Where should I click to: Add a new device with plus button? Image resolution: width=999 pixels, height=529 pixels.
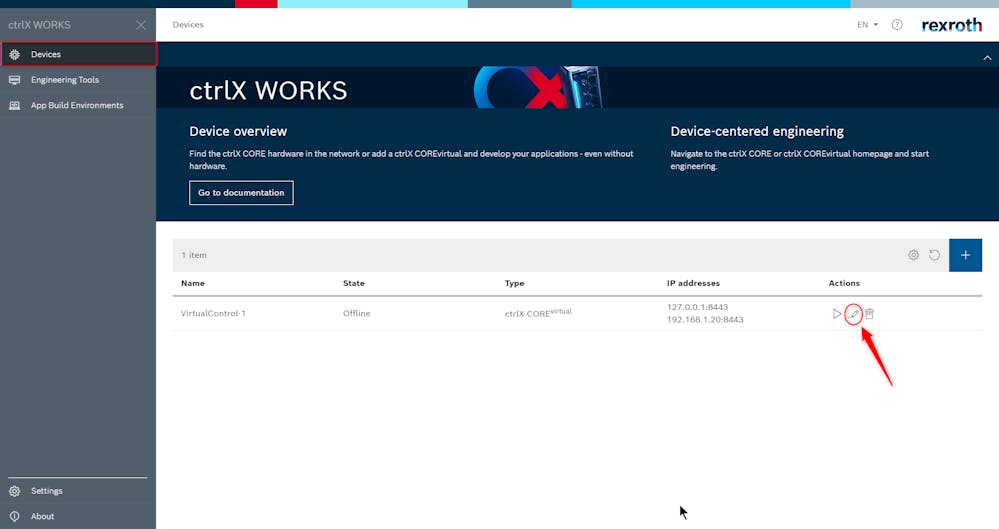[965, 255]
